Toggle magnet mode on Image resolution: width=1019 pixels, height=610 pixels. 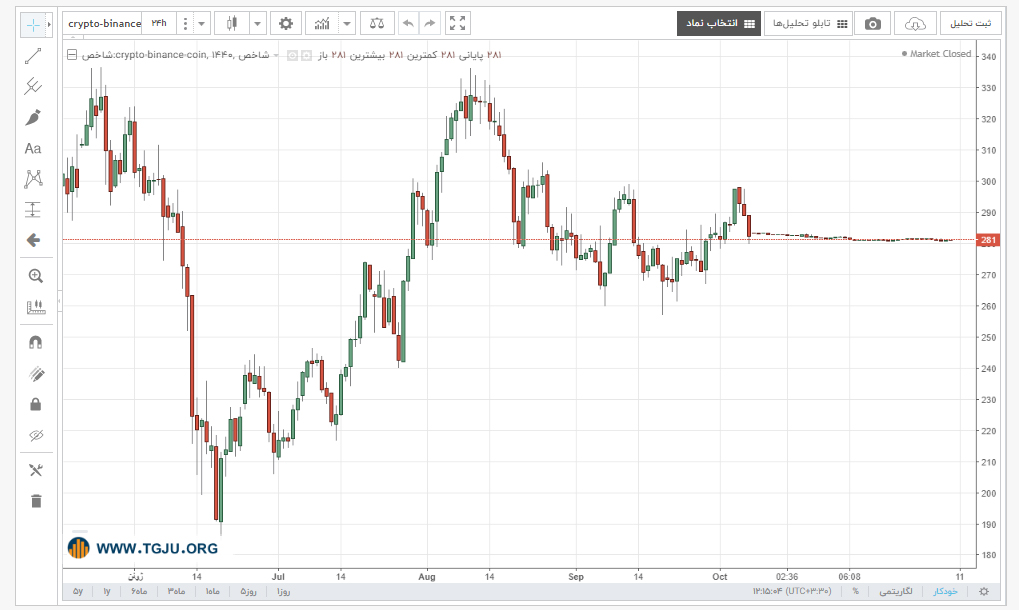click(x=36, y=342)
